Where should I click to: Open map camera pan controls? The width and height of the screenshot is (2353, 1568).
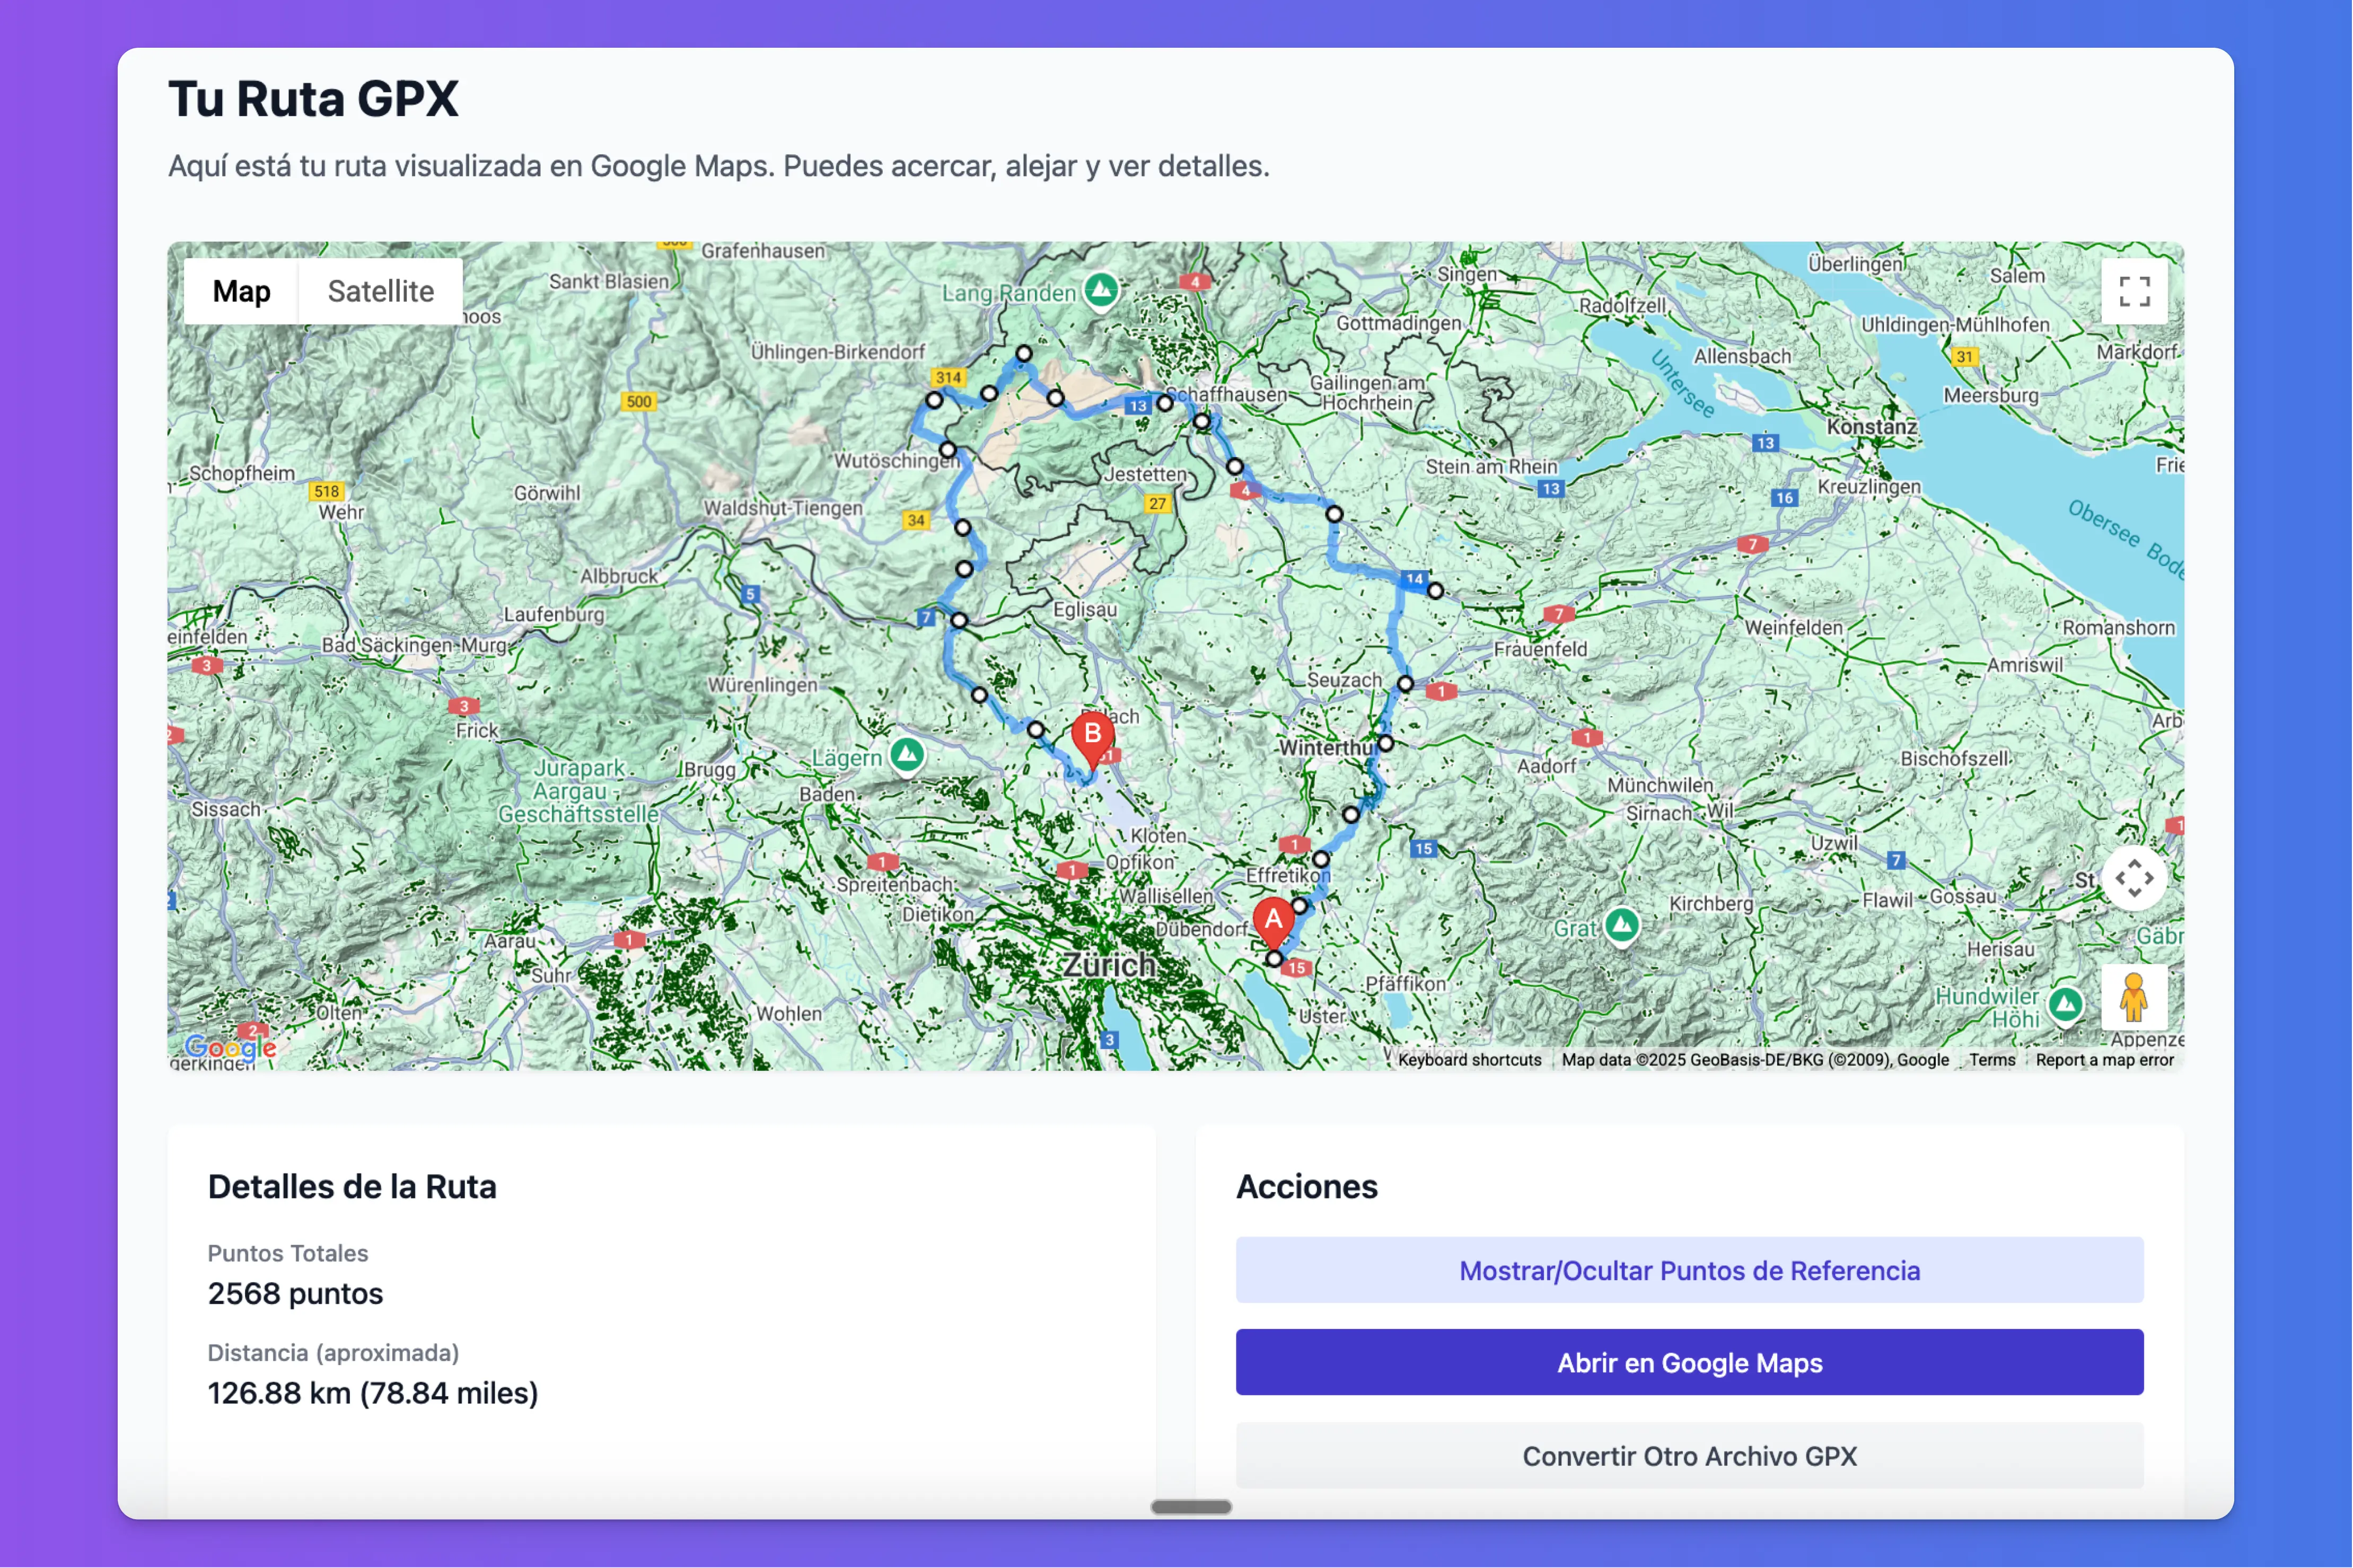pyautogui.click(x=2133, y=877)
